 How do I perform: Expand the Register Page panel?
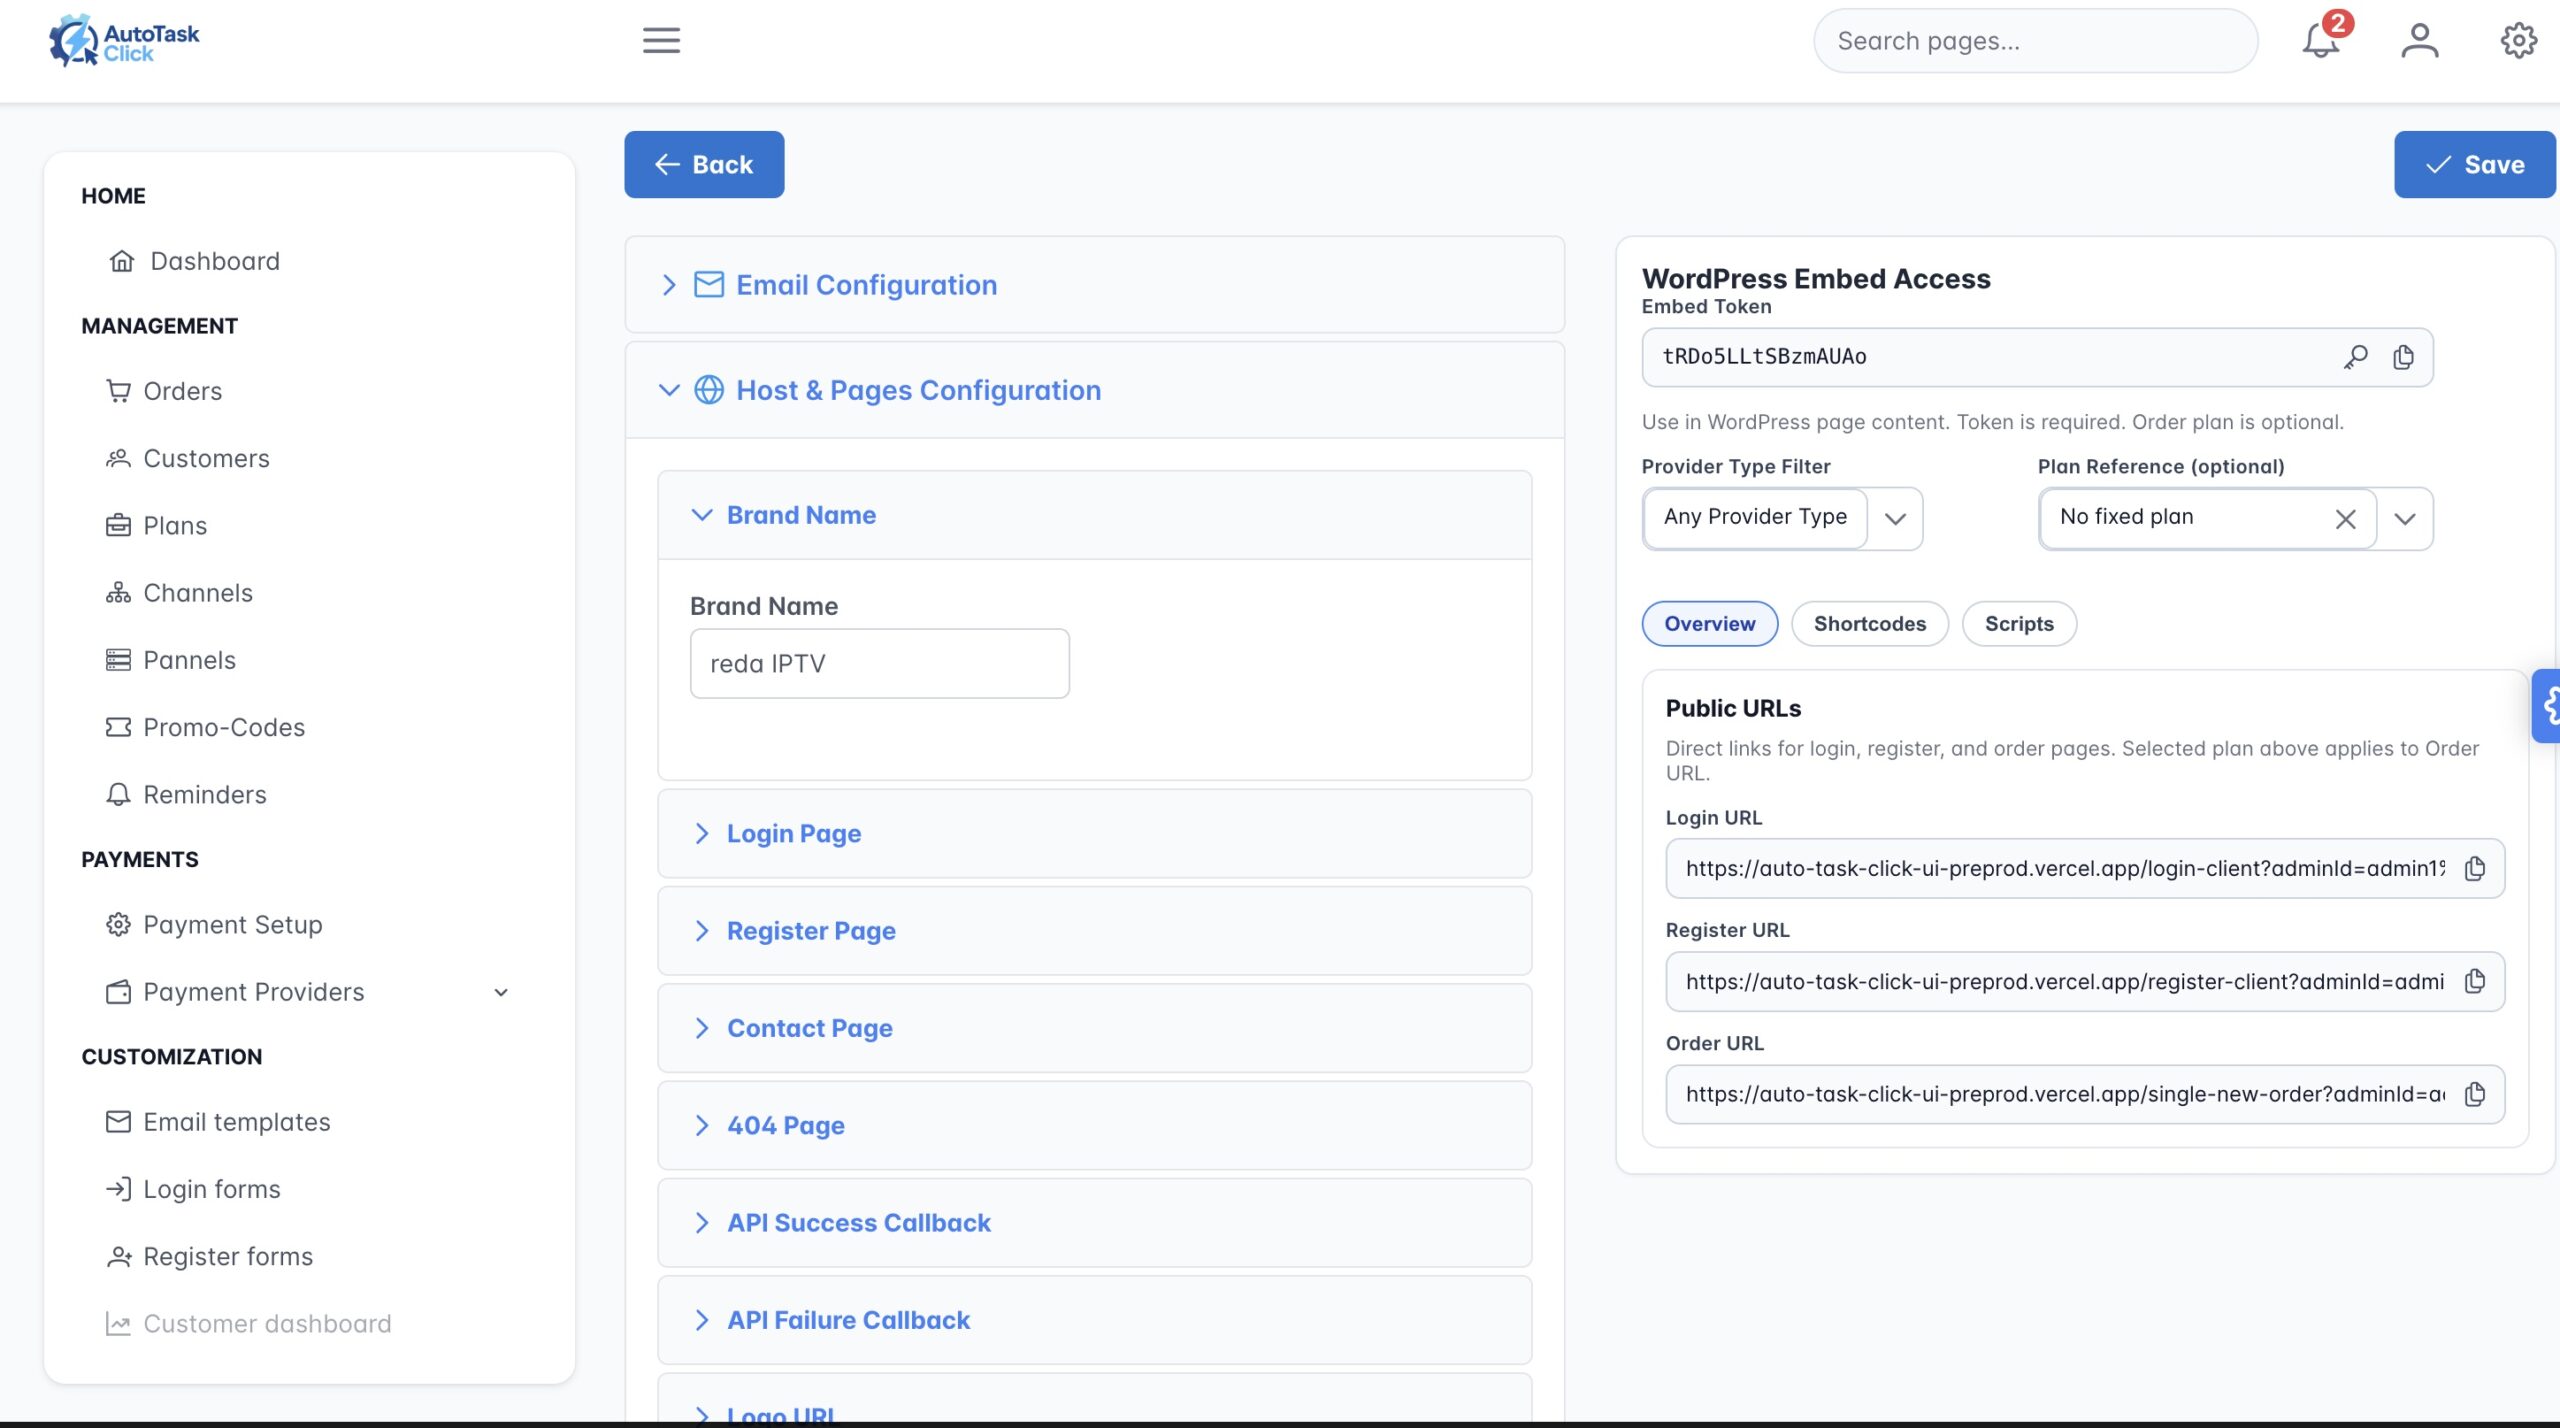click(x=1094, y=931)
